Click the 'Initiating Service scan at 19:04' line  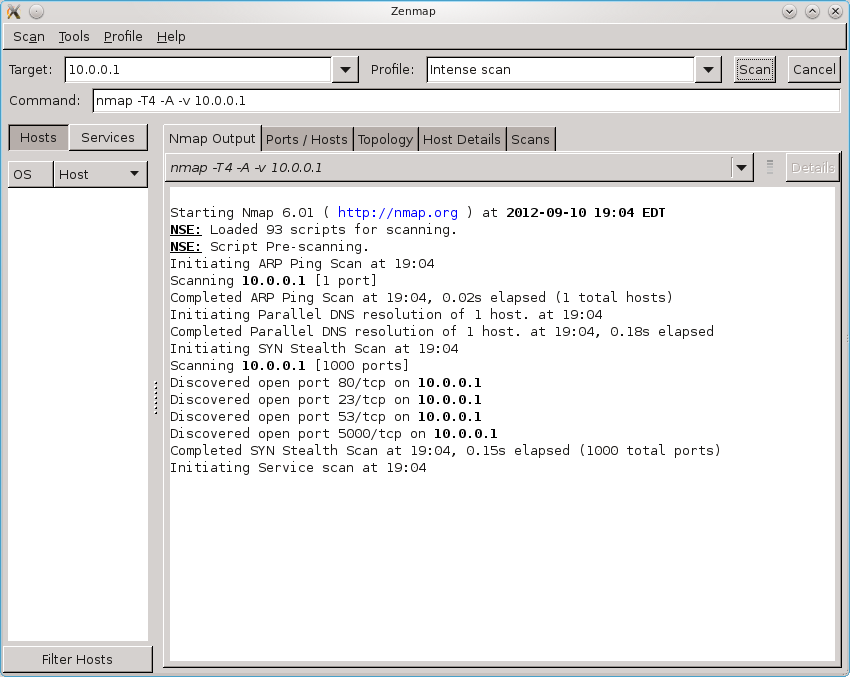pyautogui.click(x=298, y=468)
